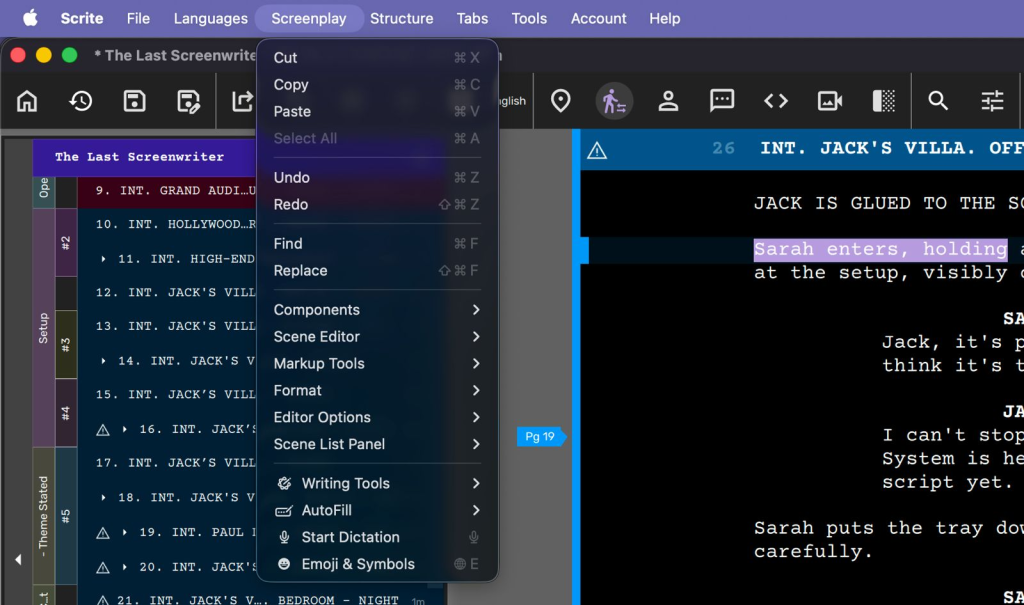
Task: Click the Theme Stated beat label
Action: [43, 516]
